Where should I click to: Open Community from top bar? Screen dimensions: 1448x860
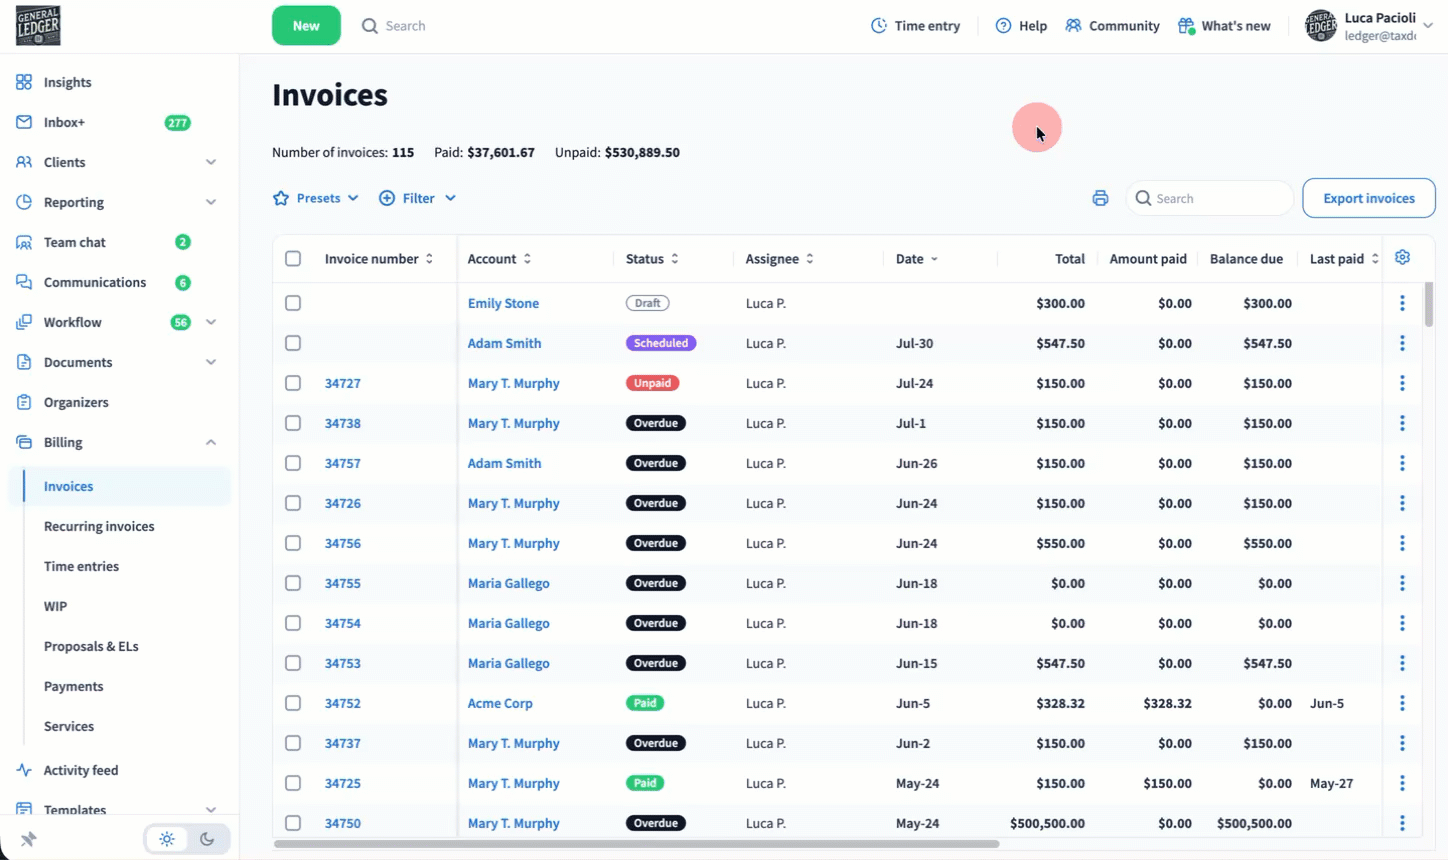click(1112, 26)
